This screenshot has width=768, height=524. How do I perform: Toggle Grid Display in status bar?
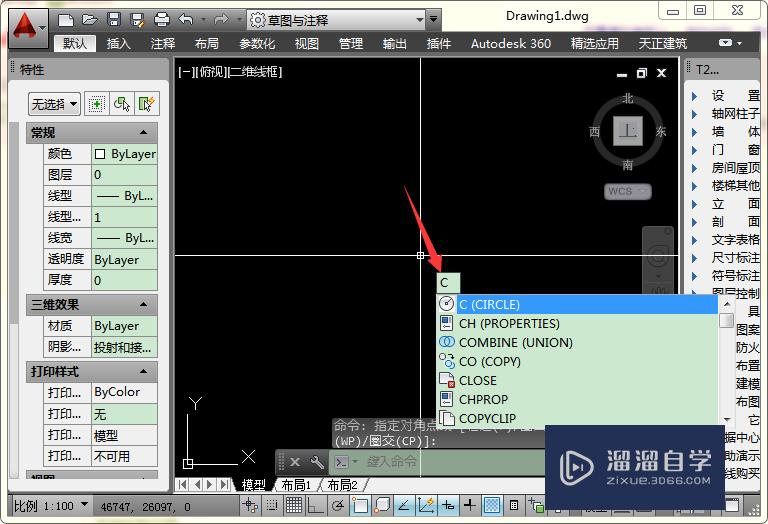coord(294,505)
